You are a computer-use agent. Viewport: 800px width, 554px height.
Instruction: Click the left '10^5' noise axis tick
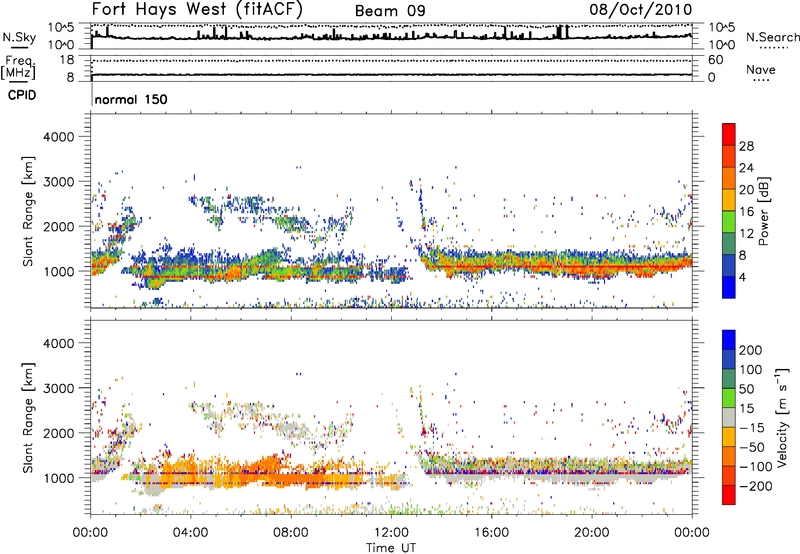tap(61, 27)
